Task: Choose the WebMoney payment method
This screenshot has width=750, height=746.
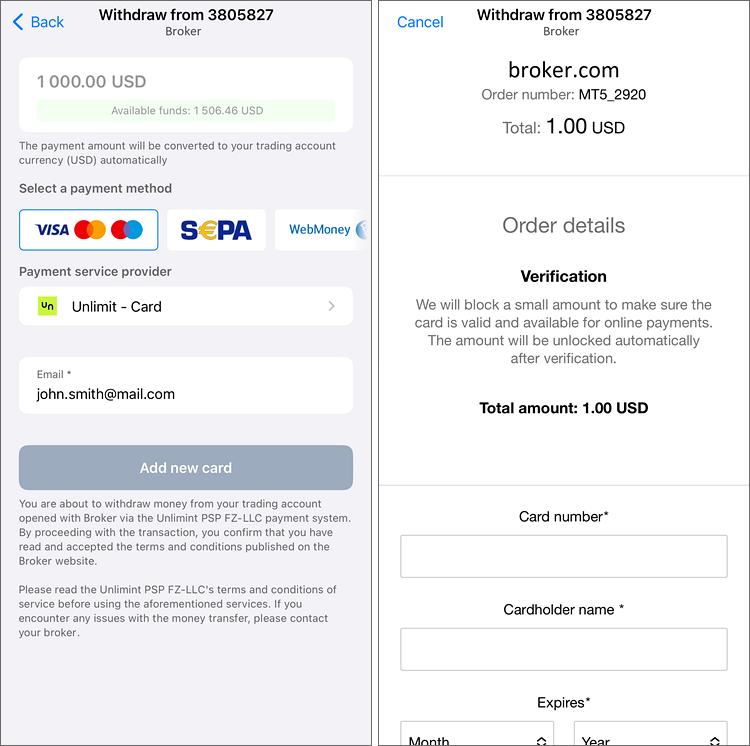Action: tap(320, 230)
